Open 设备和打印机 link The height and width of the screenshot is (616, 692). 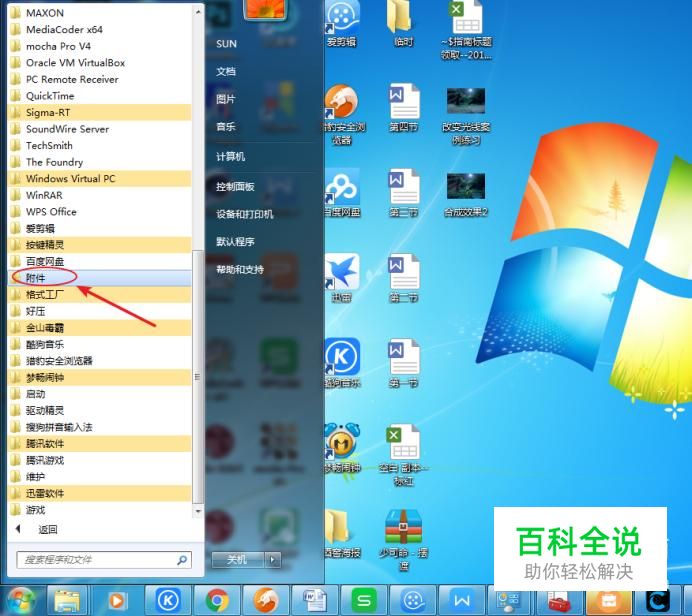click(245, 214)
